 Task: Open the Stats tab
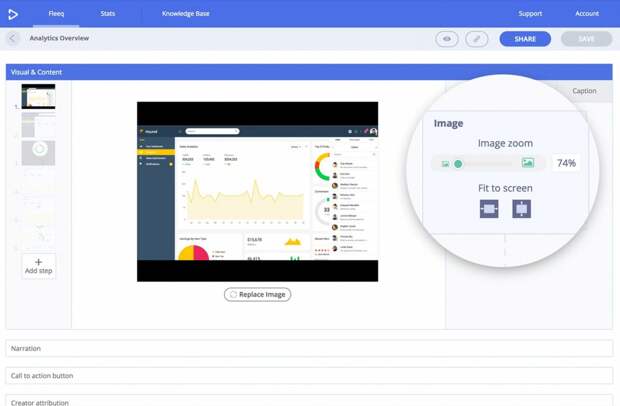click(107, 14)
